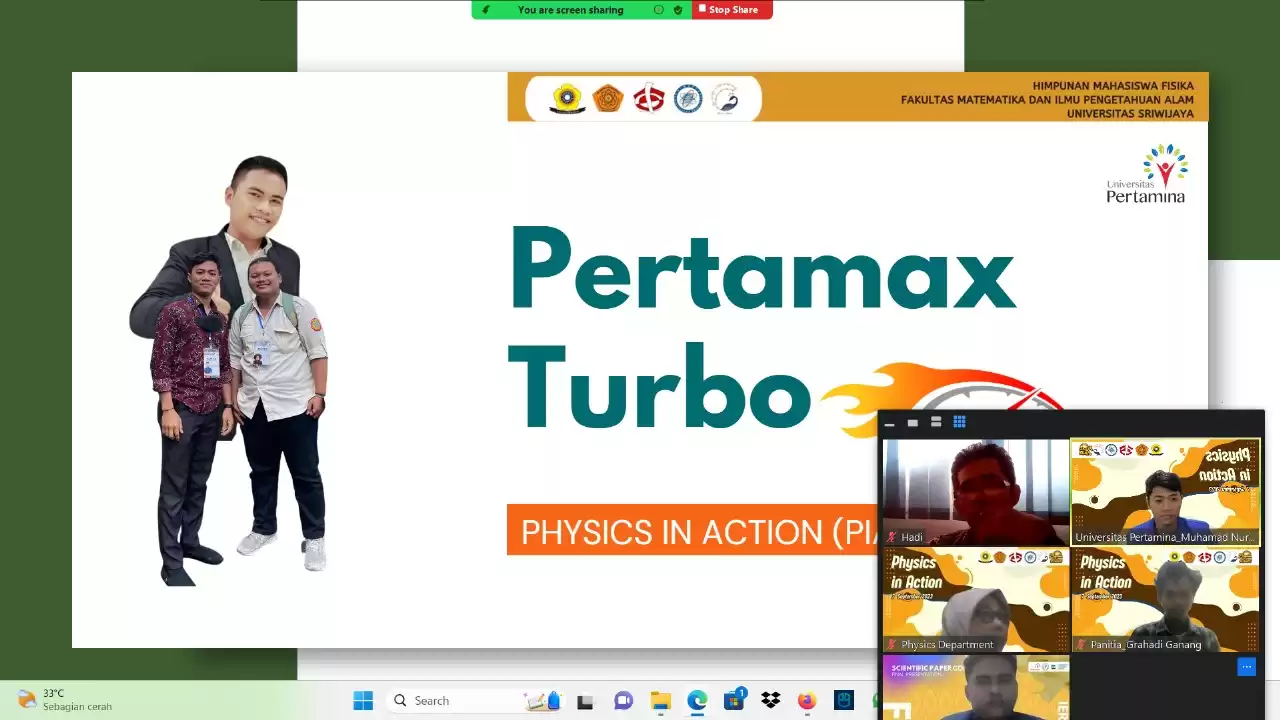This screenshot has height=720, width=1280.
Task: Select Universitas Pertamina_Muhamad Nur video tile
Action: [1165, 490]
